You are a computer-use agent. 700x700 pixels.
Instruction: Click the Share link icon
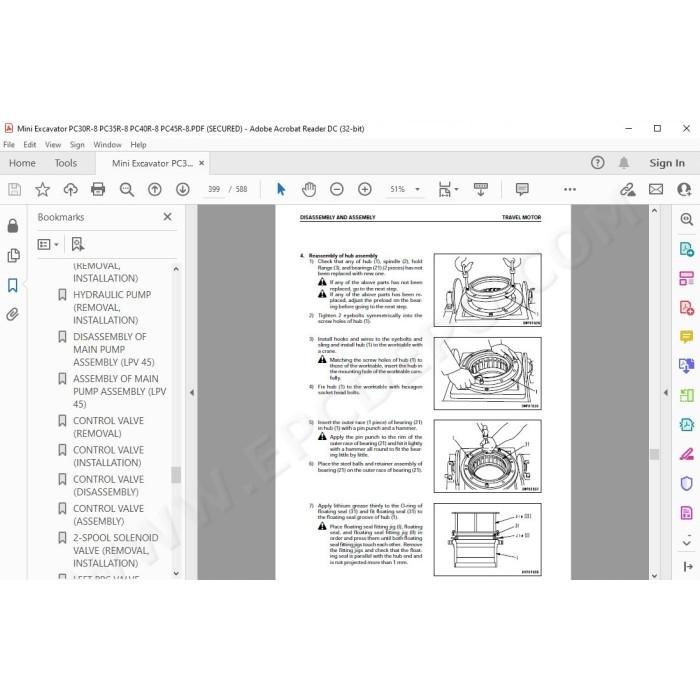[627, 189]
